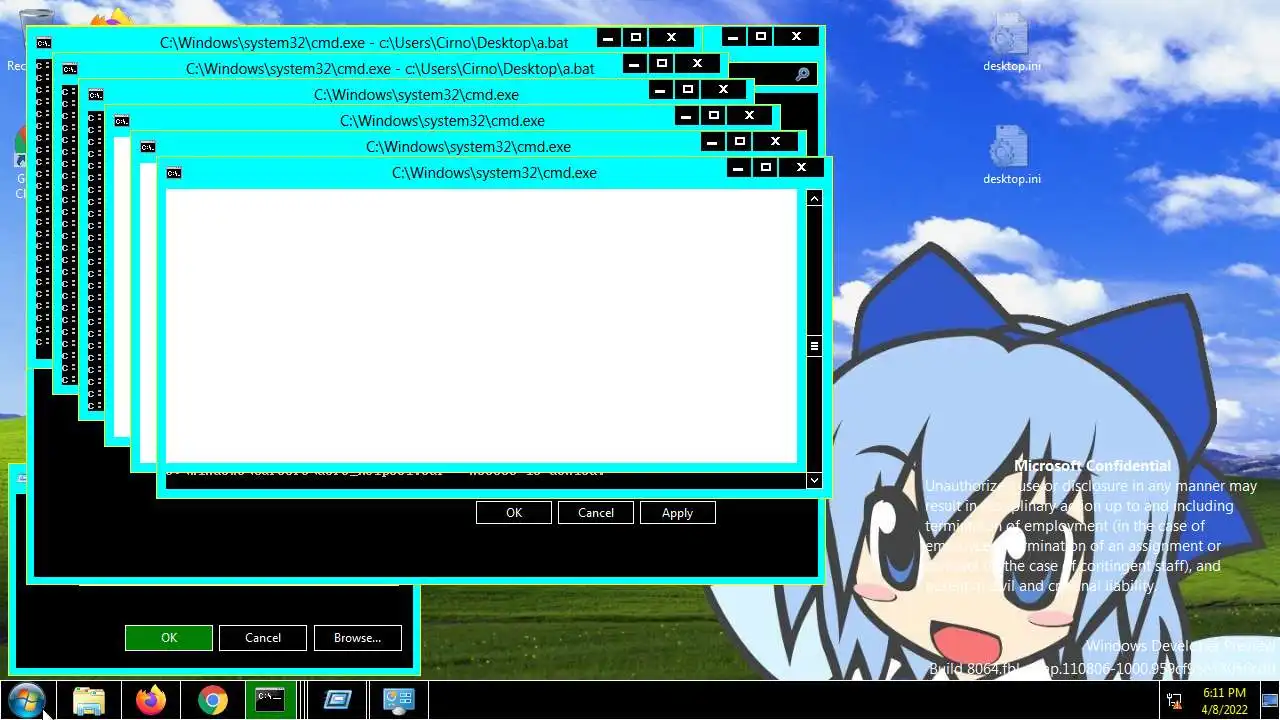The width and height of the screenshot is (1280, 720).
Task: Maximize the background window with the search box
Action: pos(761,37)
